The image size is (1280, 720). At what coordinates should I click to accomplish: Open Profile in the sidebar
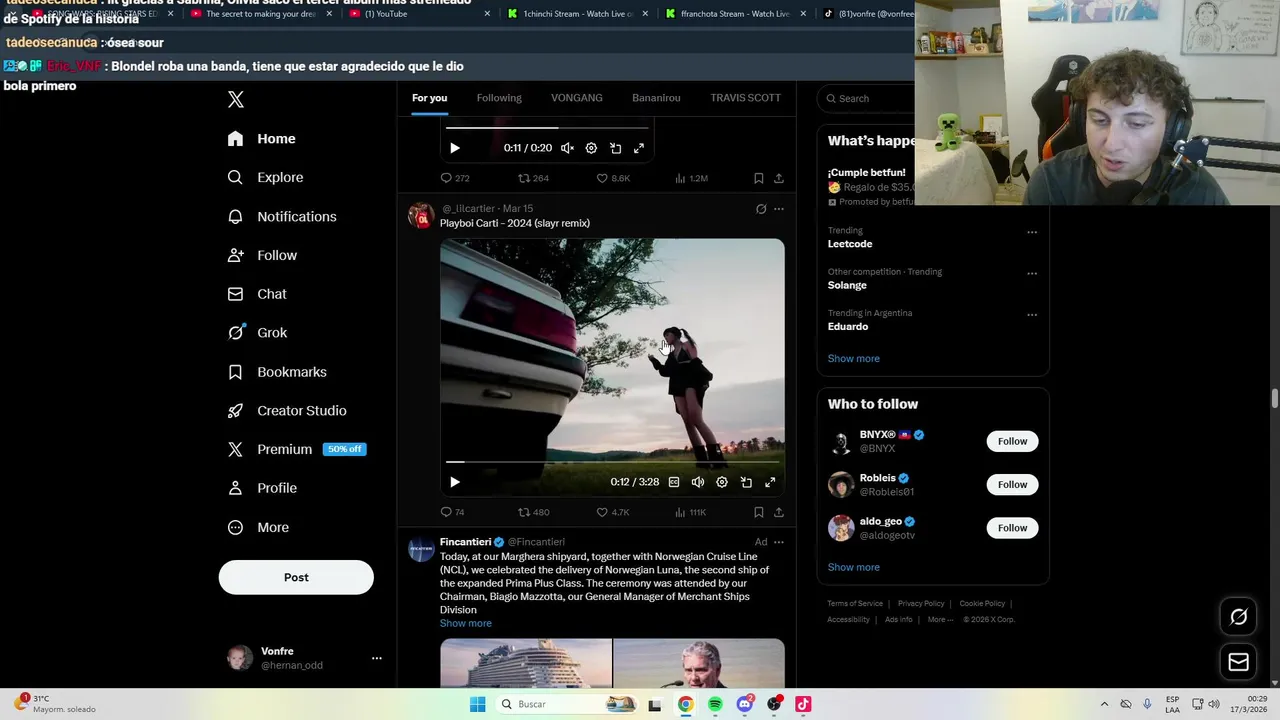click(x=263, y=489)
